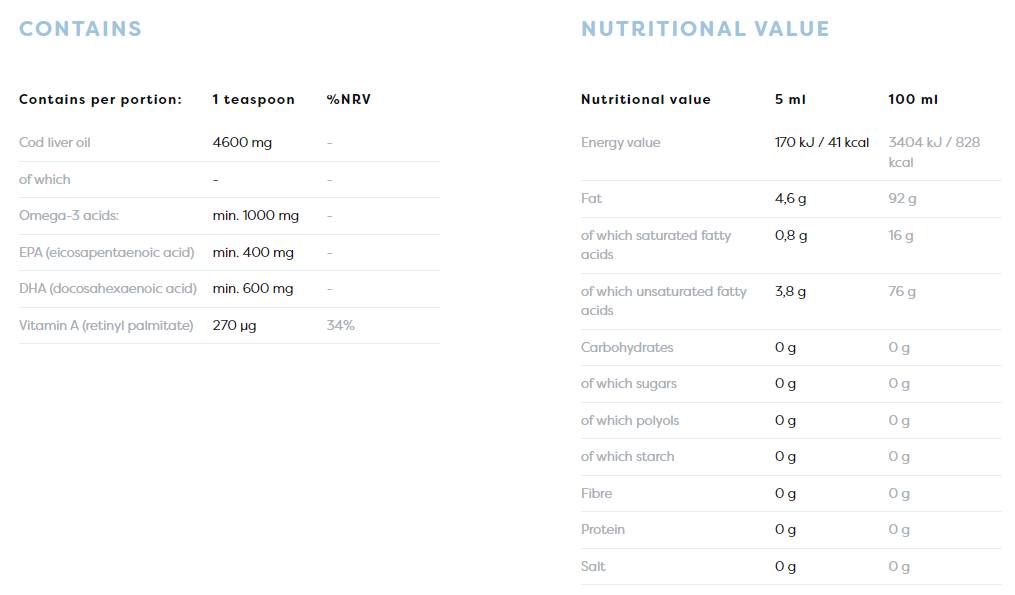This screenshot has height=595, width=1015.
Task: Click the "of which saturated fatty acids" label
Action: click(x=656, y=244)
